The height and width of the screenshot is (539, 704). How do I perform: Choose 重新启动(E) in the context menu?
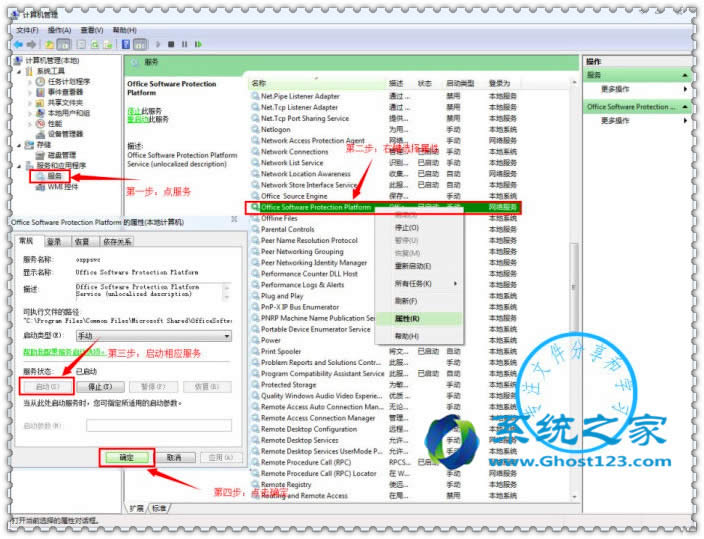pyautogui.click(x=419, y=266)
